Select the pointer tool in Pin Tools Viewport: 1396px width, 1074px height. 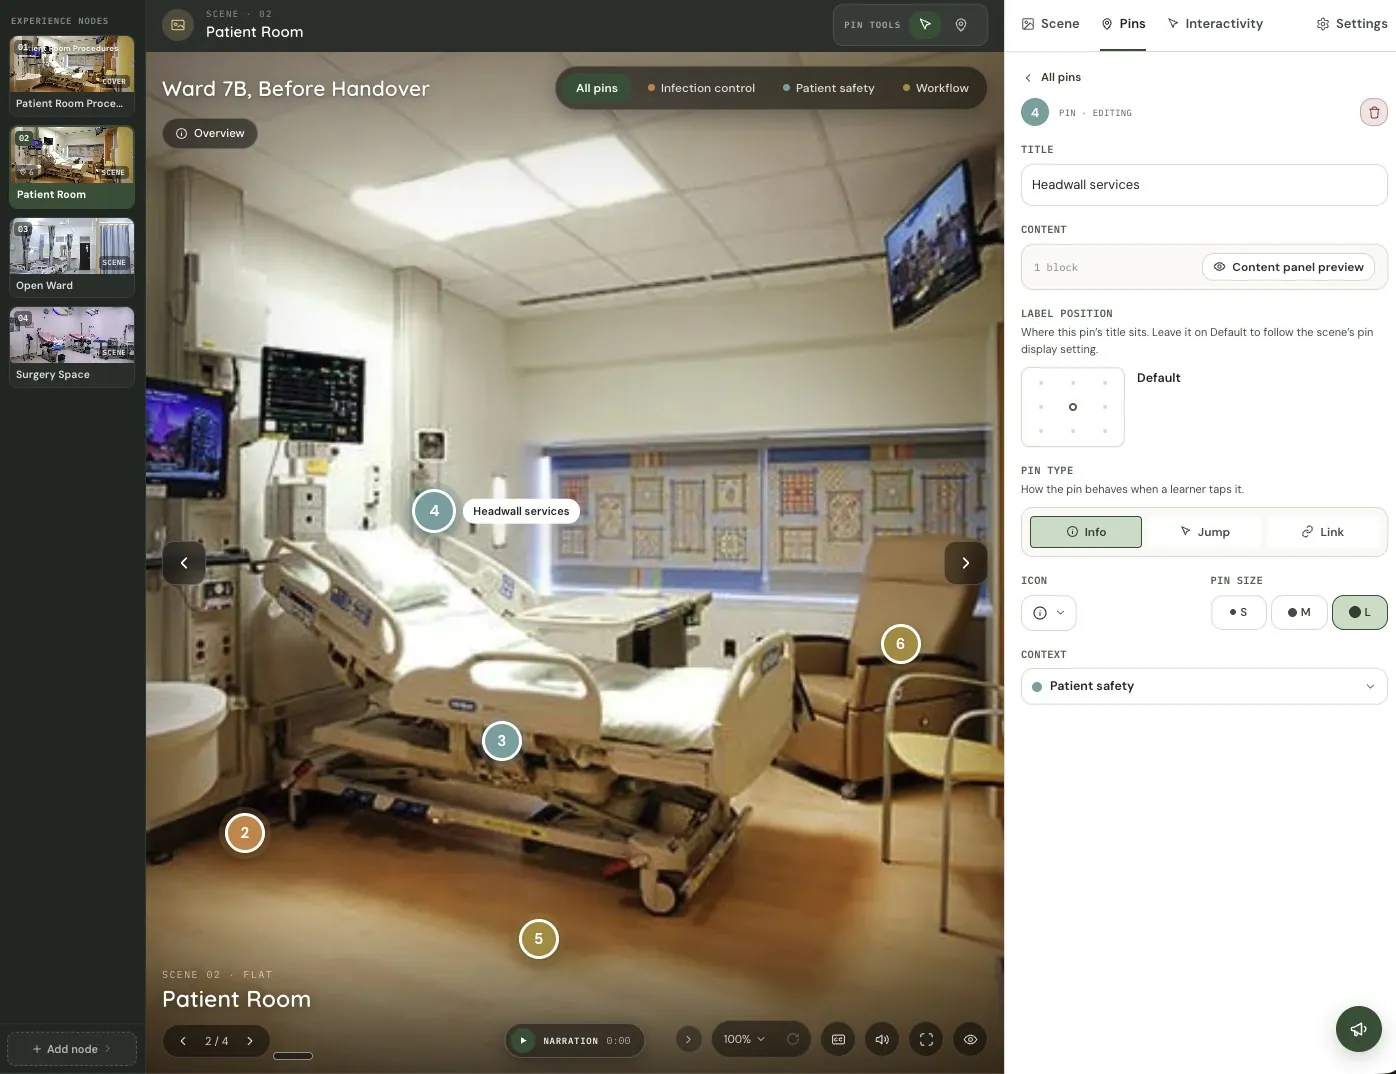coord(925,25)
